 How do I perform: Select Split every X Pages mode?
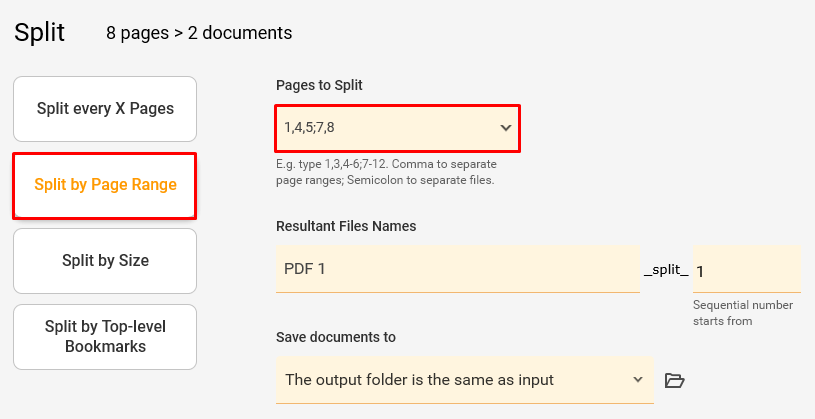tap(105, 109)
